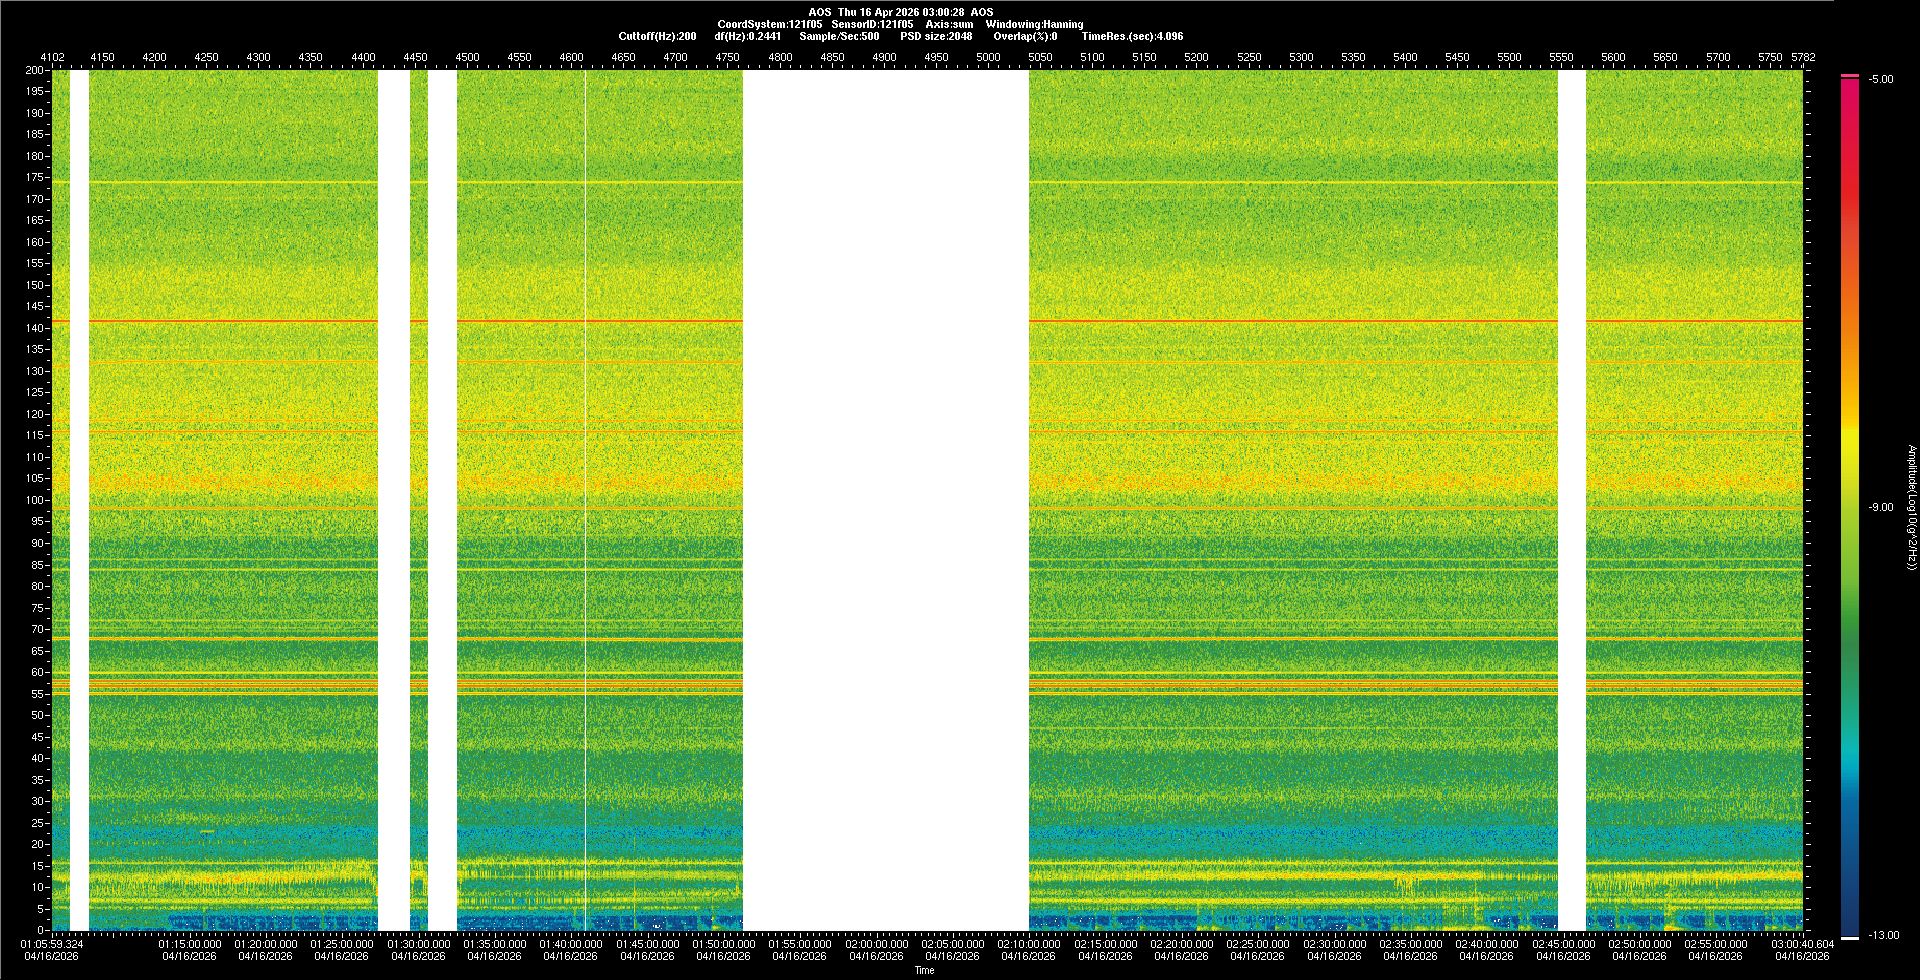Click the -9.00 colorbar midpoint label
The image size is (1920, 980).
tap(1881, 507)
